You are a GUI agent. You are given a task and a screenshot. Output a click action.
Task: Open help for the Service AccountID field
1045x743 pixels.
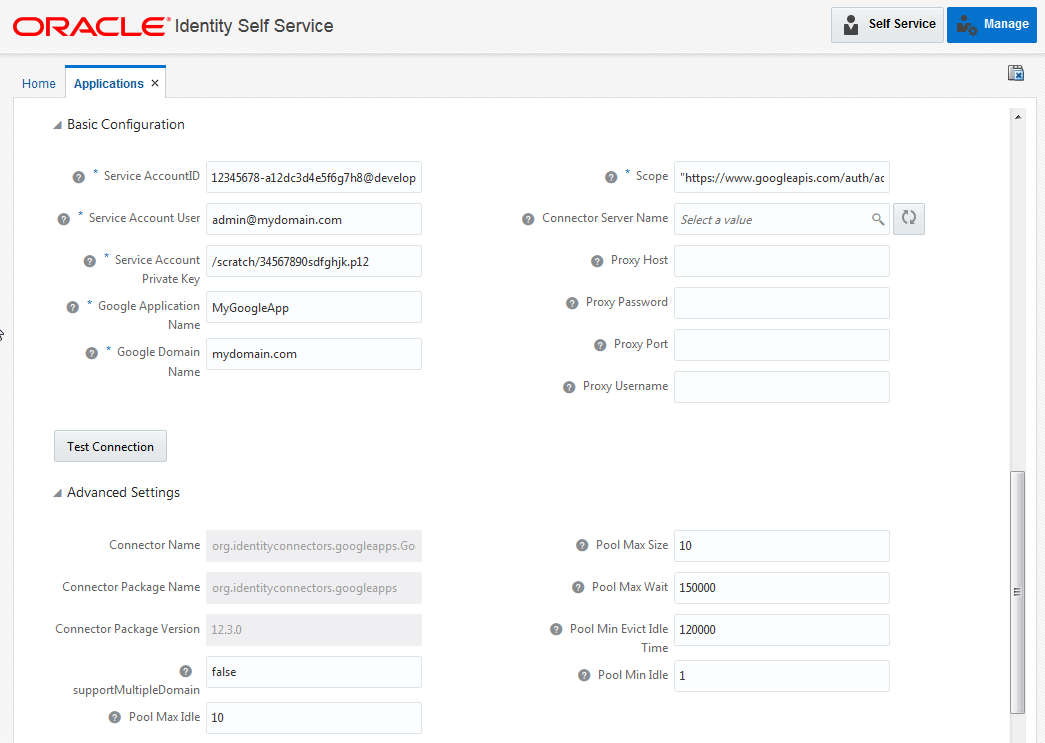point(79,176)
